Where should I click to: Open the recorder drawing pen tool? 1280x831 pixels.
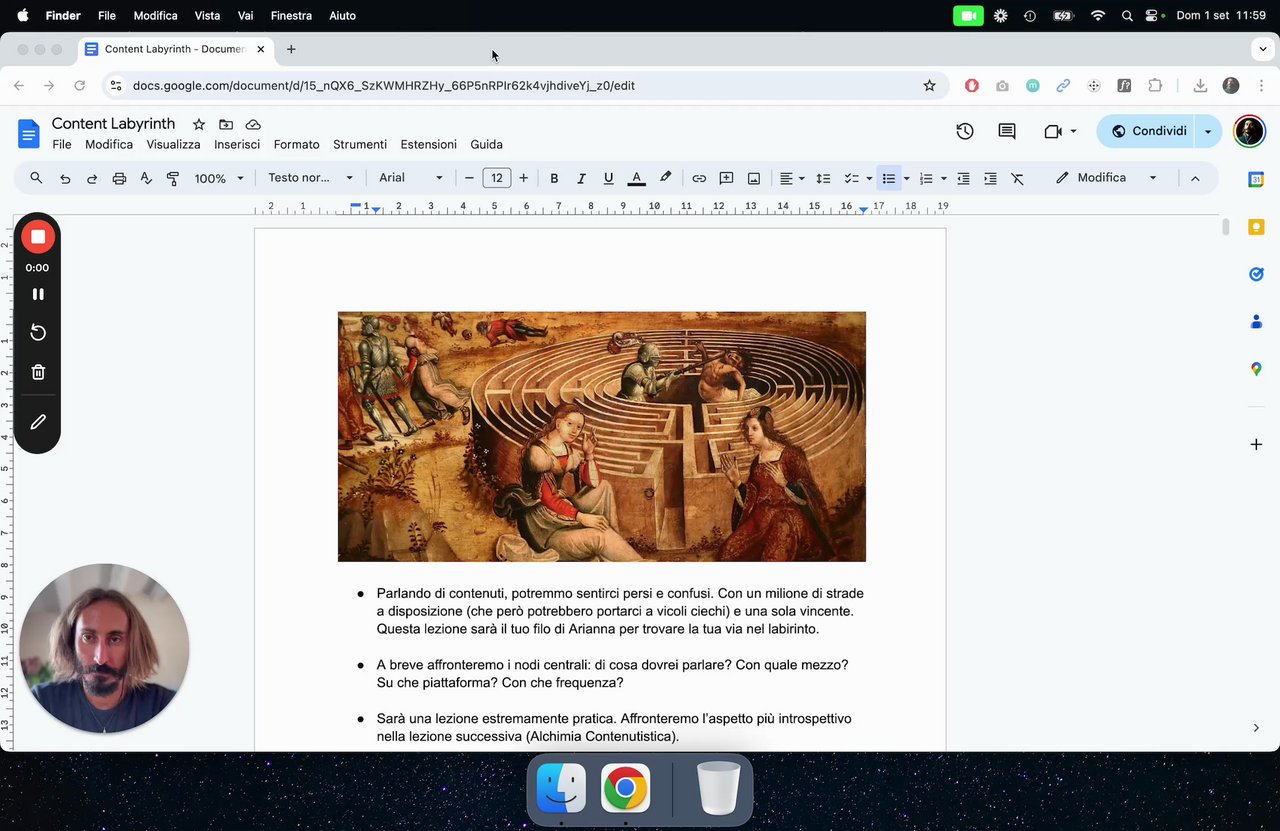pos(38,422)
